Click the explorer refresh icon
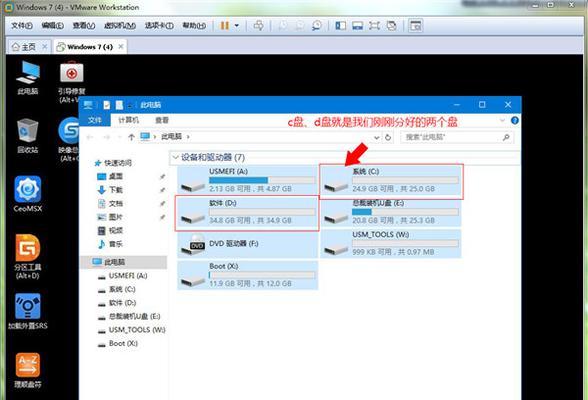The width and height of the screenshot is (588, 400). point(388,137)
